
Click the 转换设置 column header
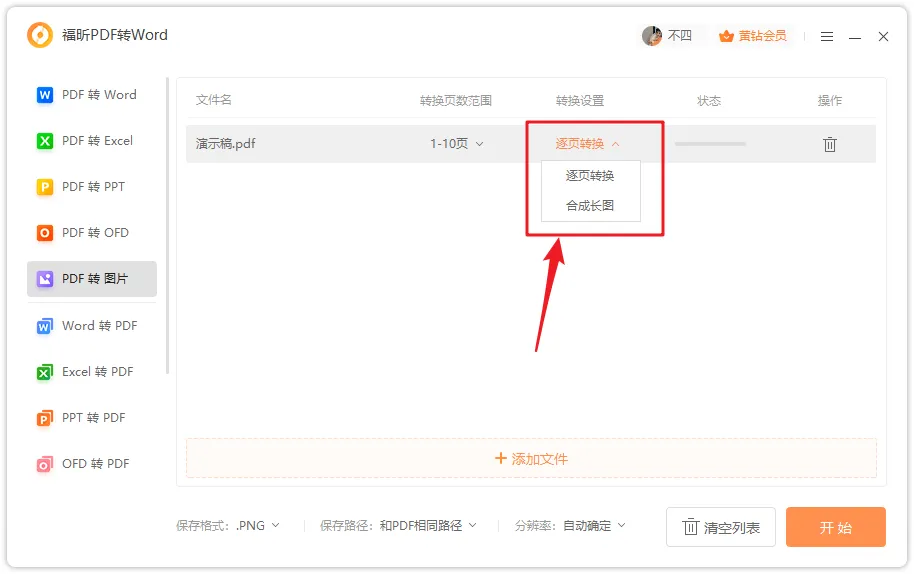coord(580,101)
